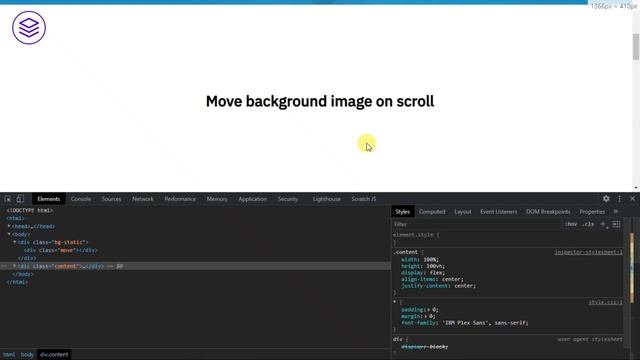Show more Styles pane tabs chevron

click(x=616, y=211)
